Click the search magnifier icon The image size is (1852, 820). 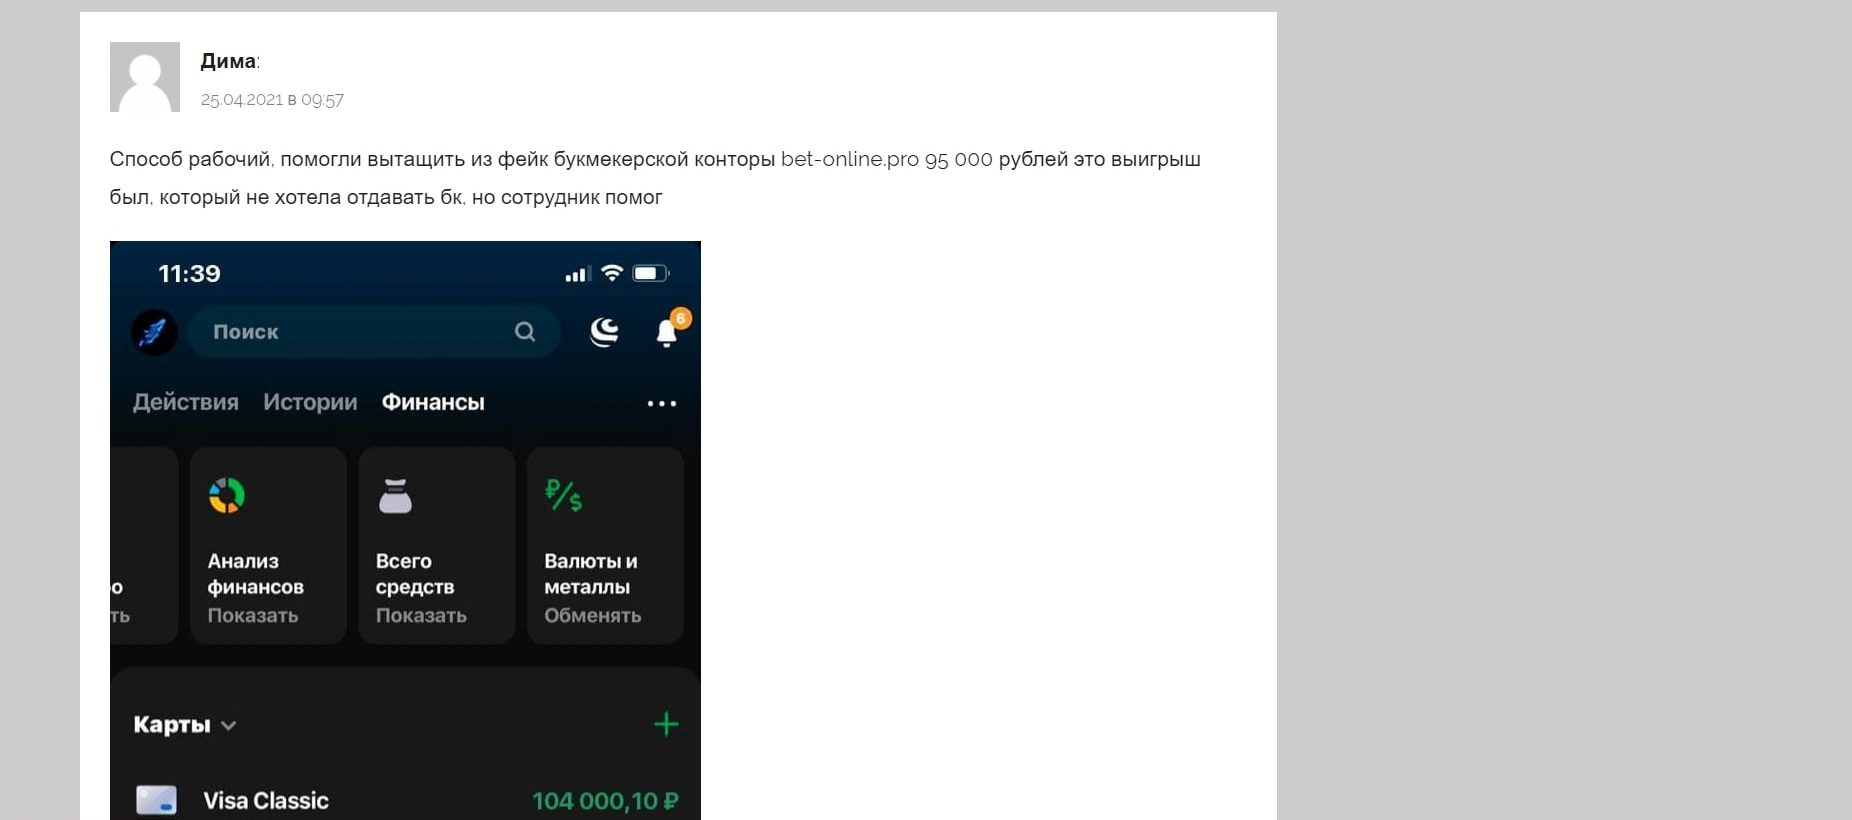[x=525, y=331]
